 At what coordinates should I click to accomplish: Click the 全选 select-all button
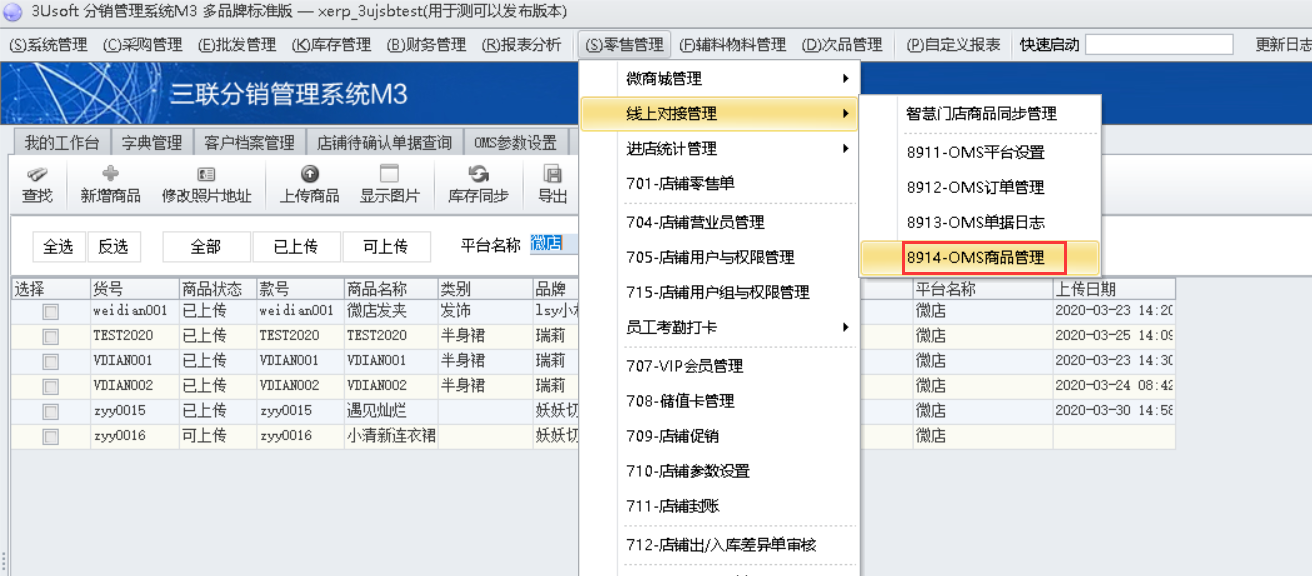[58, 246]
